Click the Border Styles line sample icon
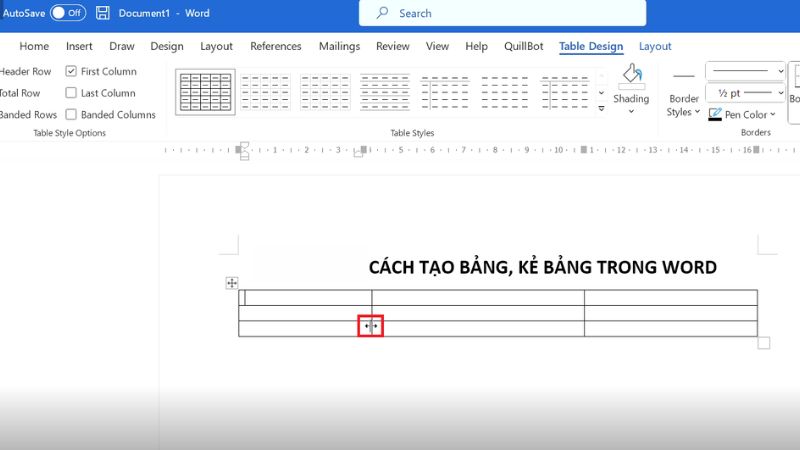The width and height of the screenshot is (800, 450). [684, 76]
